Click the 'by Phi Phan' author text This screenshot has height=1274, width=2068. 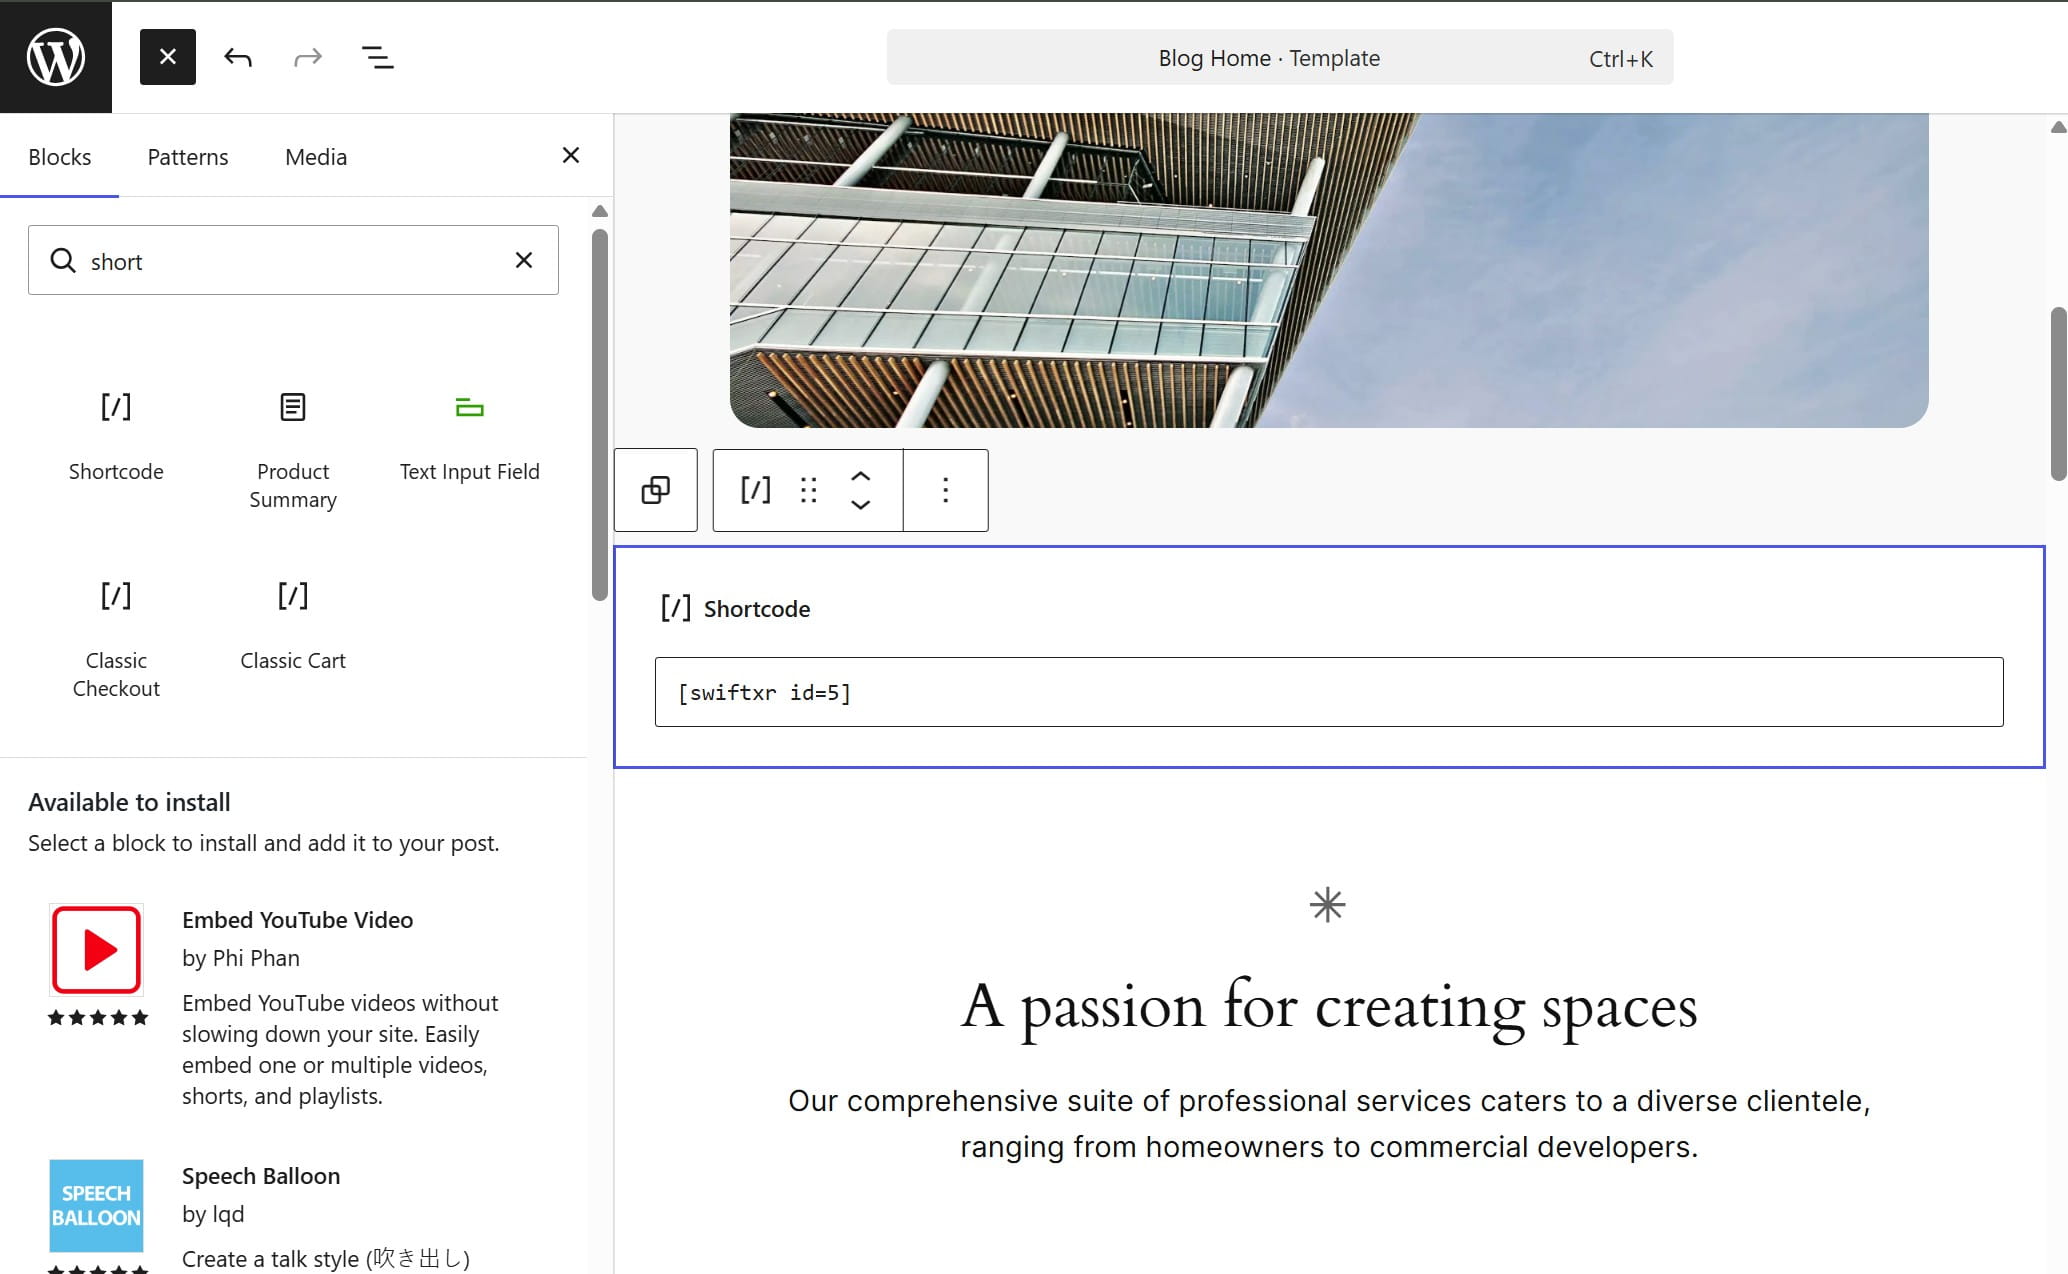coord(241,958)
